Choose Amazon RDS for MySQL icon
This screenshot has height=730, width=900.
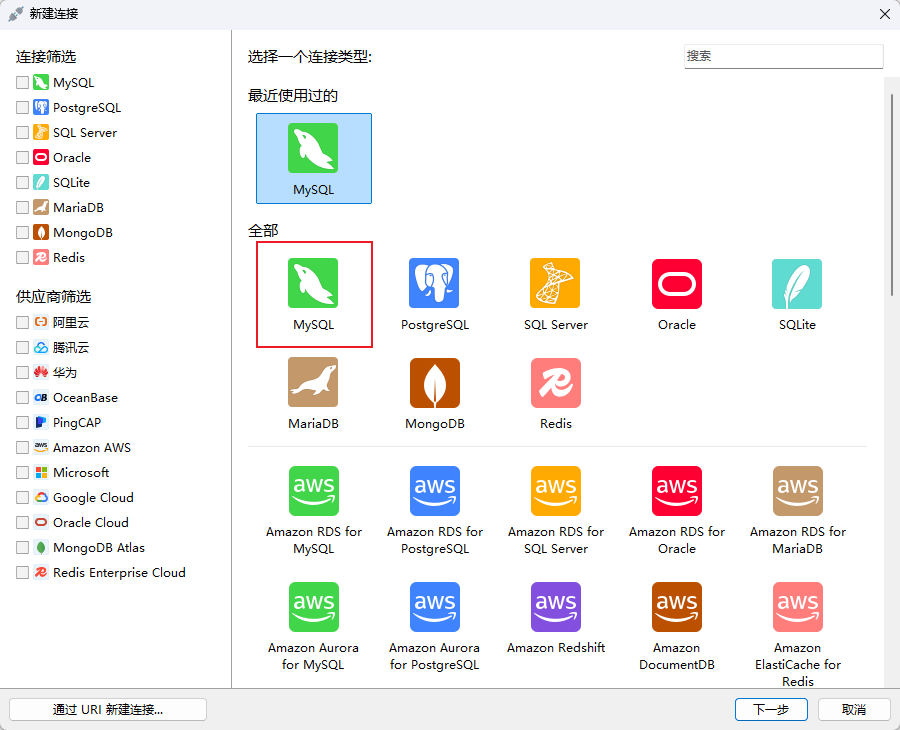[x=313, y=491]
